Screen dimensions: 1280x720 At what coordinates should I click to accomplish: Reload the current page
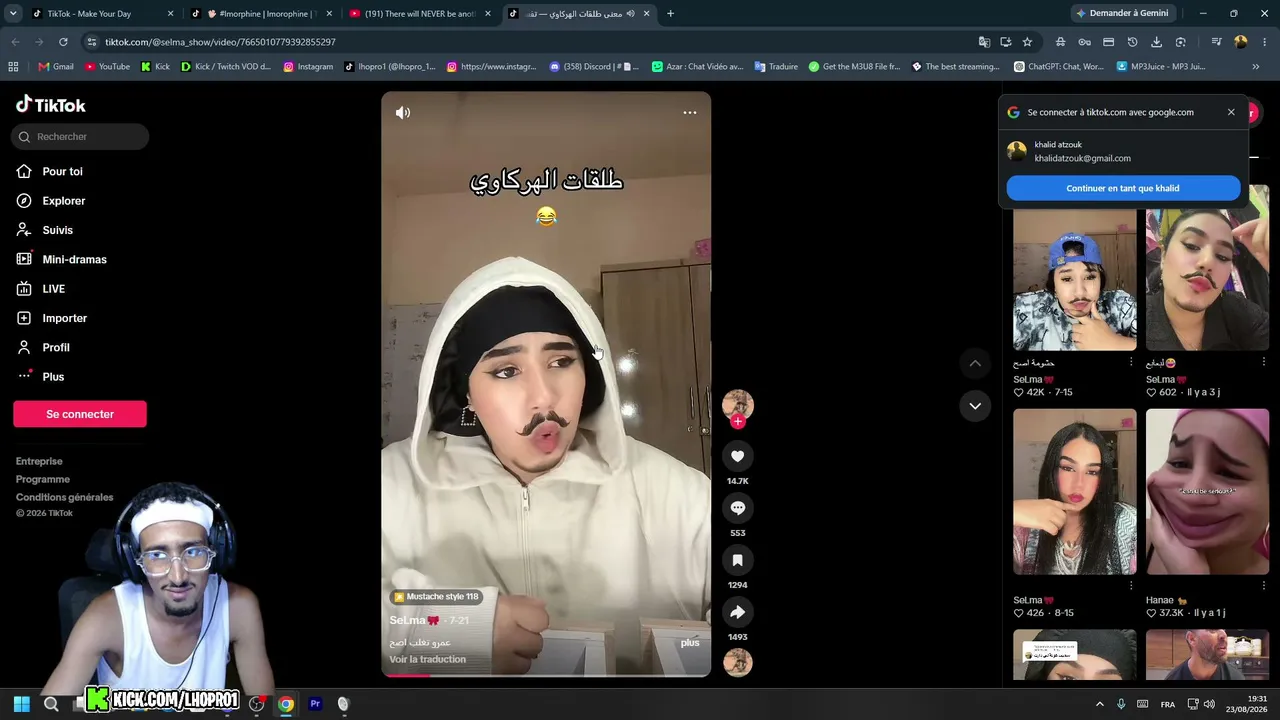(x=63, y=42)
